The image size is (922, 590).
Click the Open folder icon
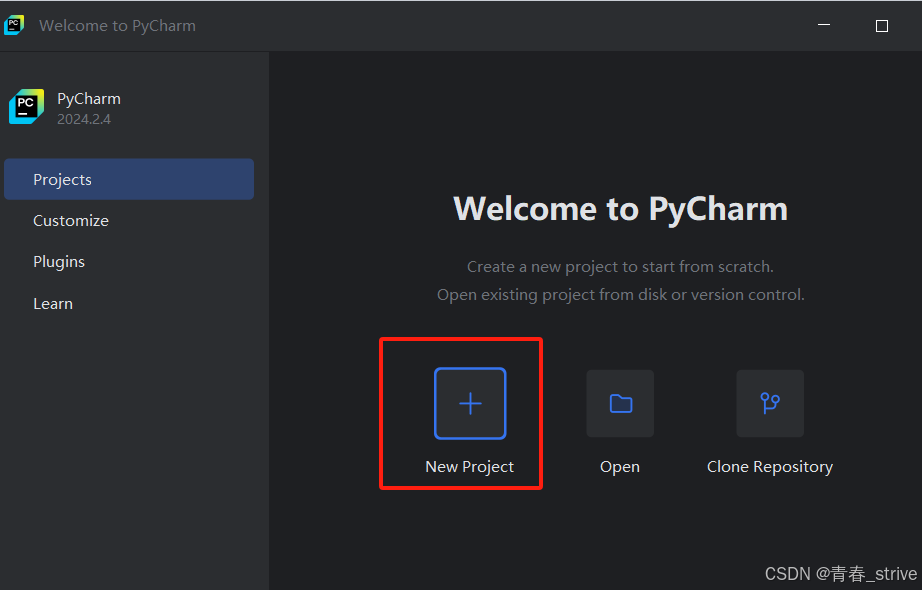point(620,404)
